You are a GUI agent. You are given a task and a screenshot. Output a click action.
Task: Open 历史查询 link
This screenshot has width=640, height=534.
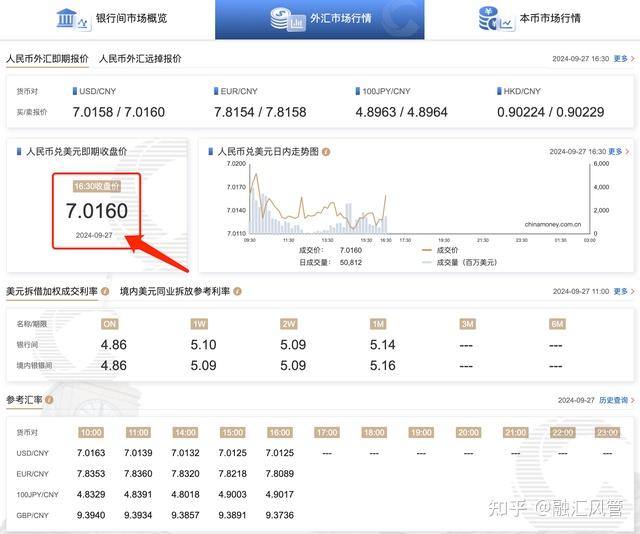(616, 400)
